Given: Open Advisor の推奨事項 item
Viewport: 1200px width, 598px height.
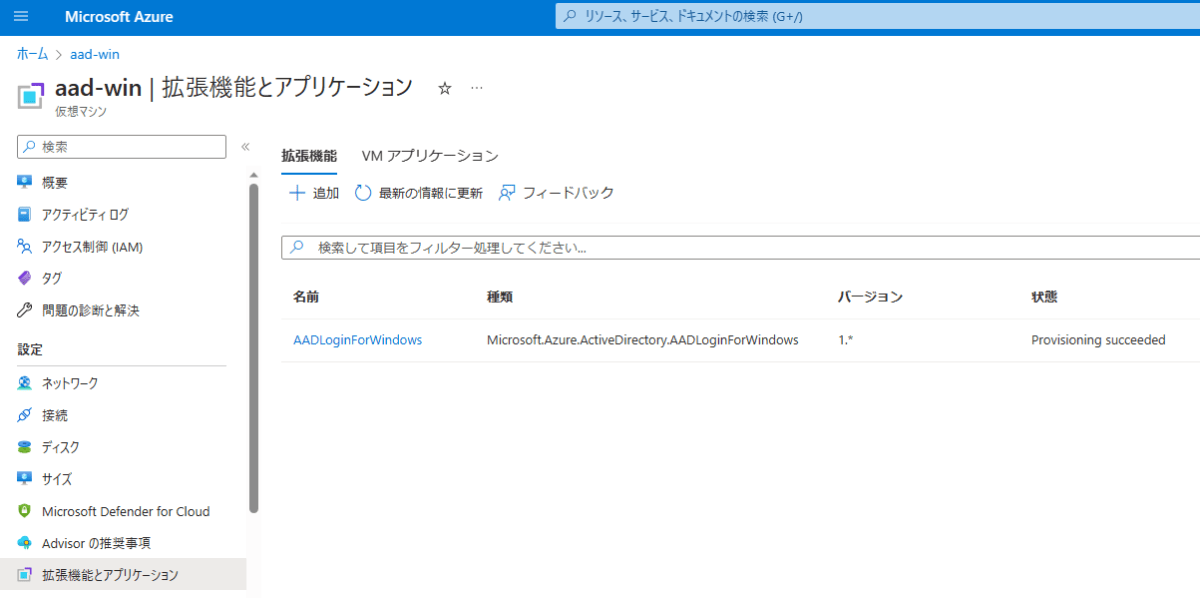Looking at the screenshot, I should tap(96, 543).
